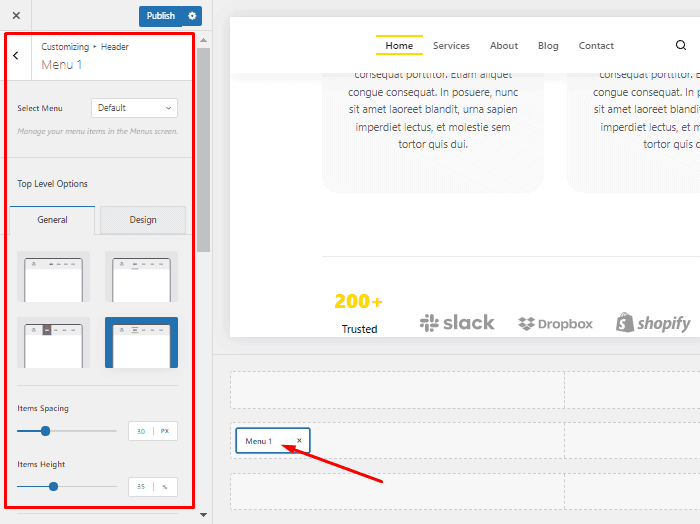The width and height of the screenshot is (700, 524).
Task: Click the Shopify logo in preview
Action: (x=653, y=323)
